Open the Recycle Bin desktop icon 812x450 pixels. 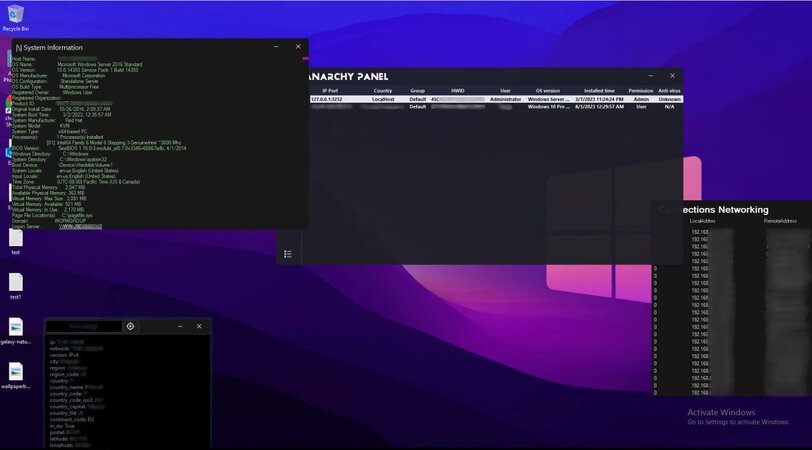click(16, 18)
